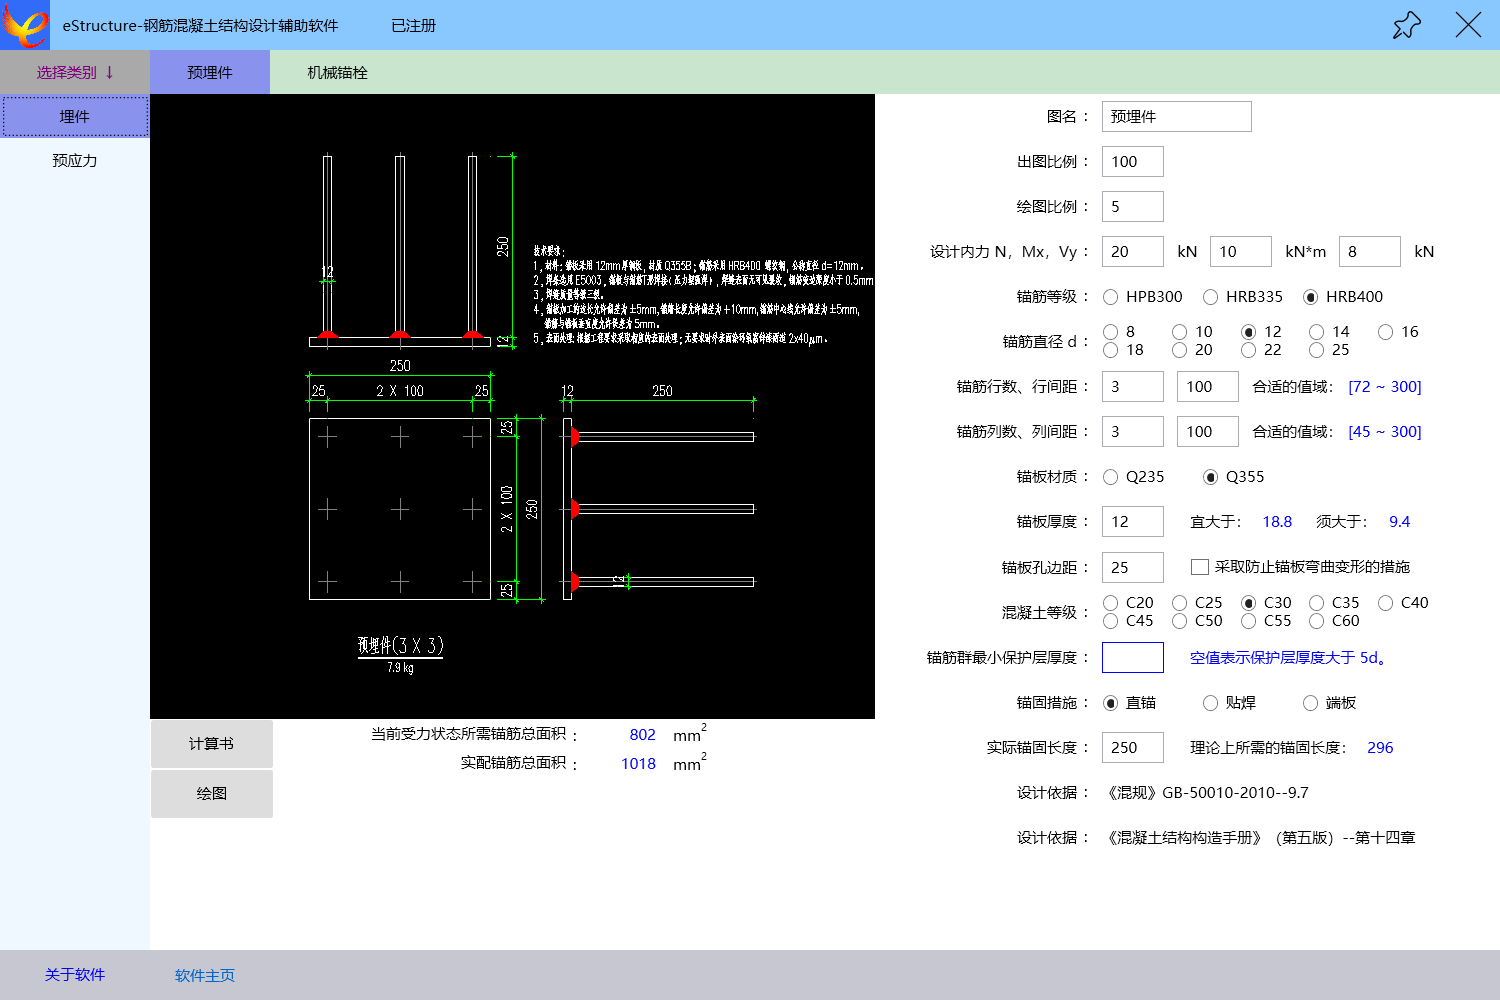Click the 出图比例 input field

point(1133,162)
